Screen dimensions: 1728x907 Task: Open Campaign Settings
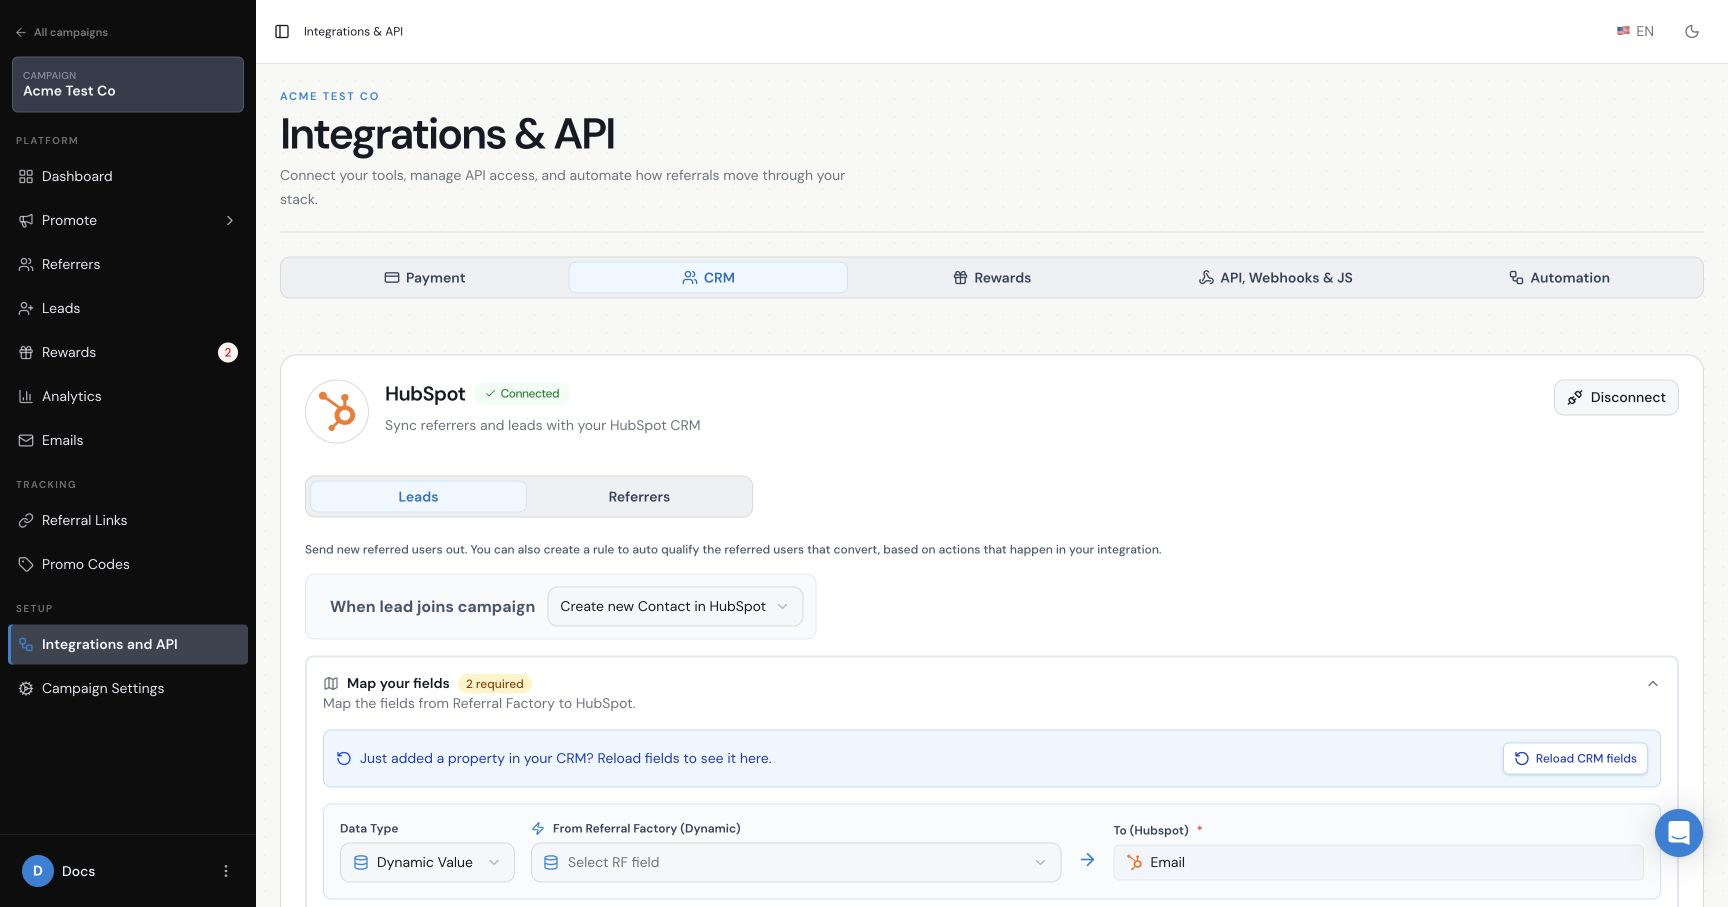(x=128, y=688)
